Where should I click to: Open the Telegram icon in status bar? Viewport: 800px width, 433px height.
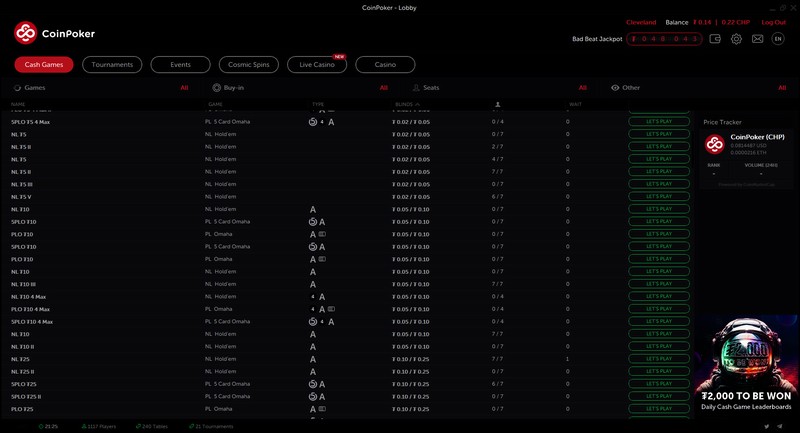point(780,426)
